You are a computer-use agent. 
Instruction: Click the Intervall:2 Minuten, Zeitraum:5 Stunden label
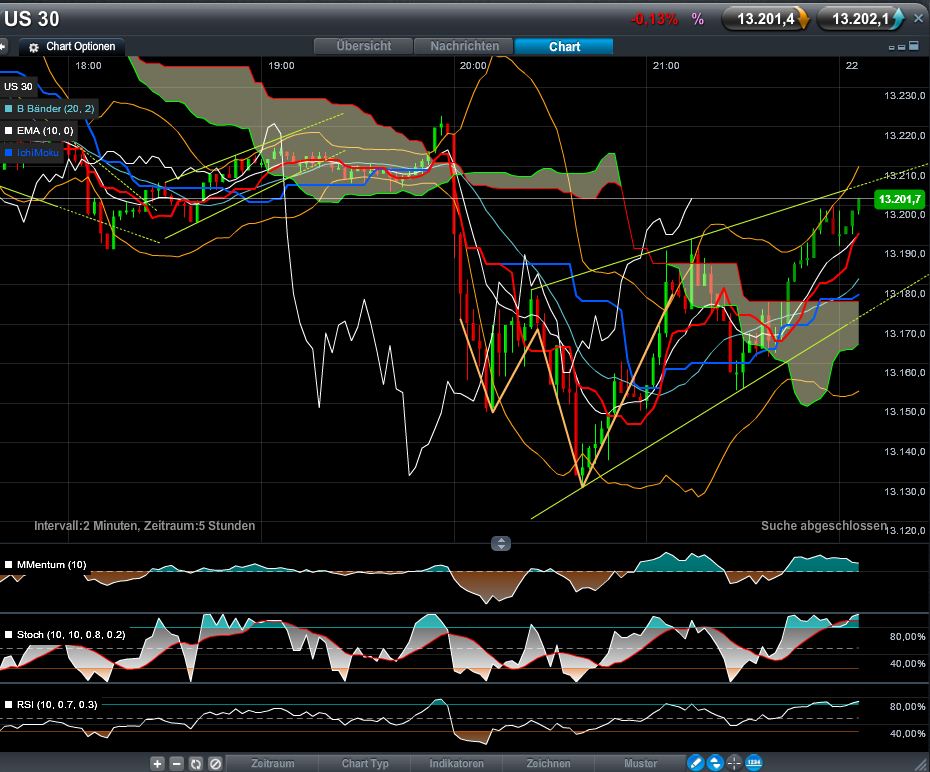[144, 525]
